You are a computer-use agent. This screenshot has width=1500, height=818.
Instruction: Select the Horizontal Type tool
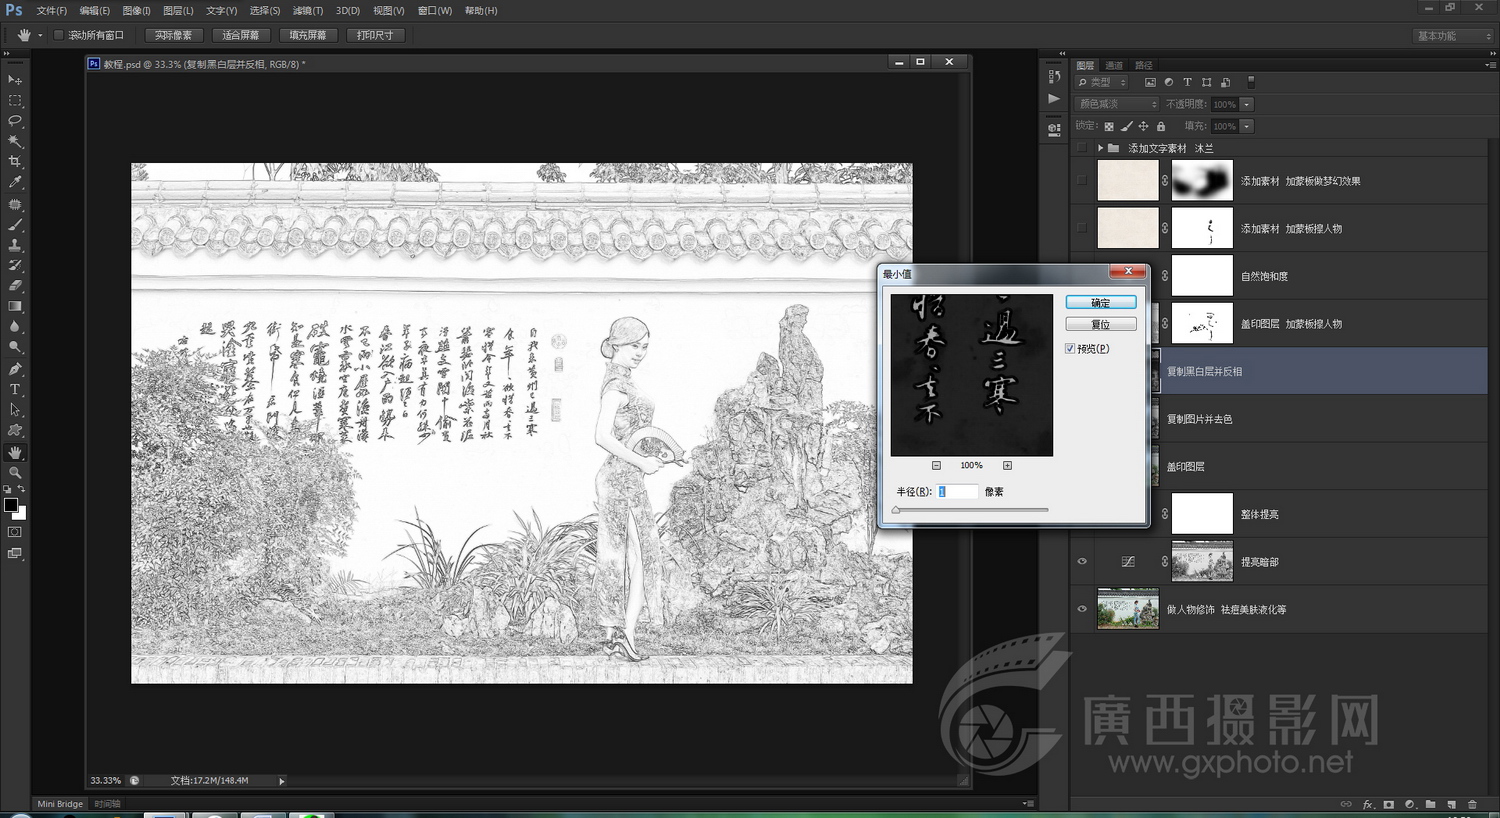[x=15, y=389]
